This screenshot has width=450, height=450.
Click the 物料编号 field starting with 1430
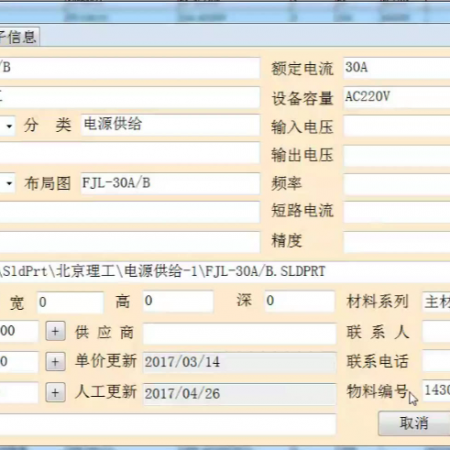tap(436, 390)
